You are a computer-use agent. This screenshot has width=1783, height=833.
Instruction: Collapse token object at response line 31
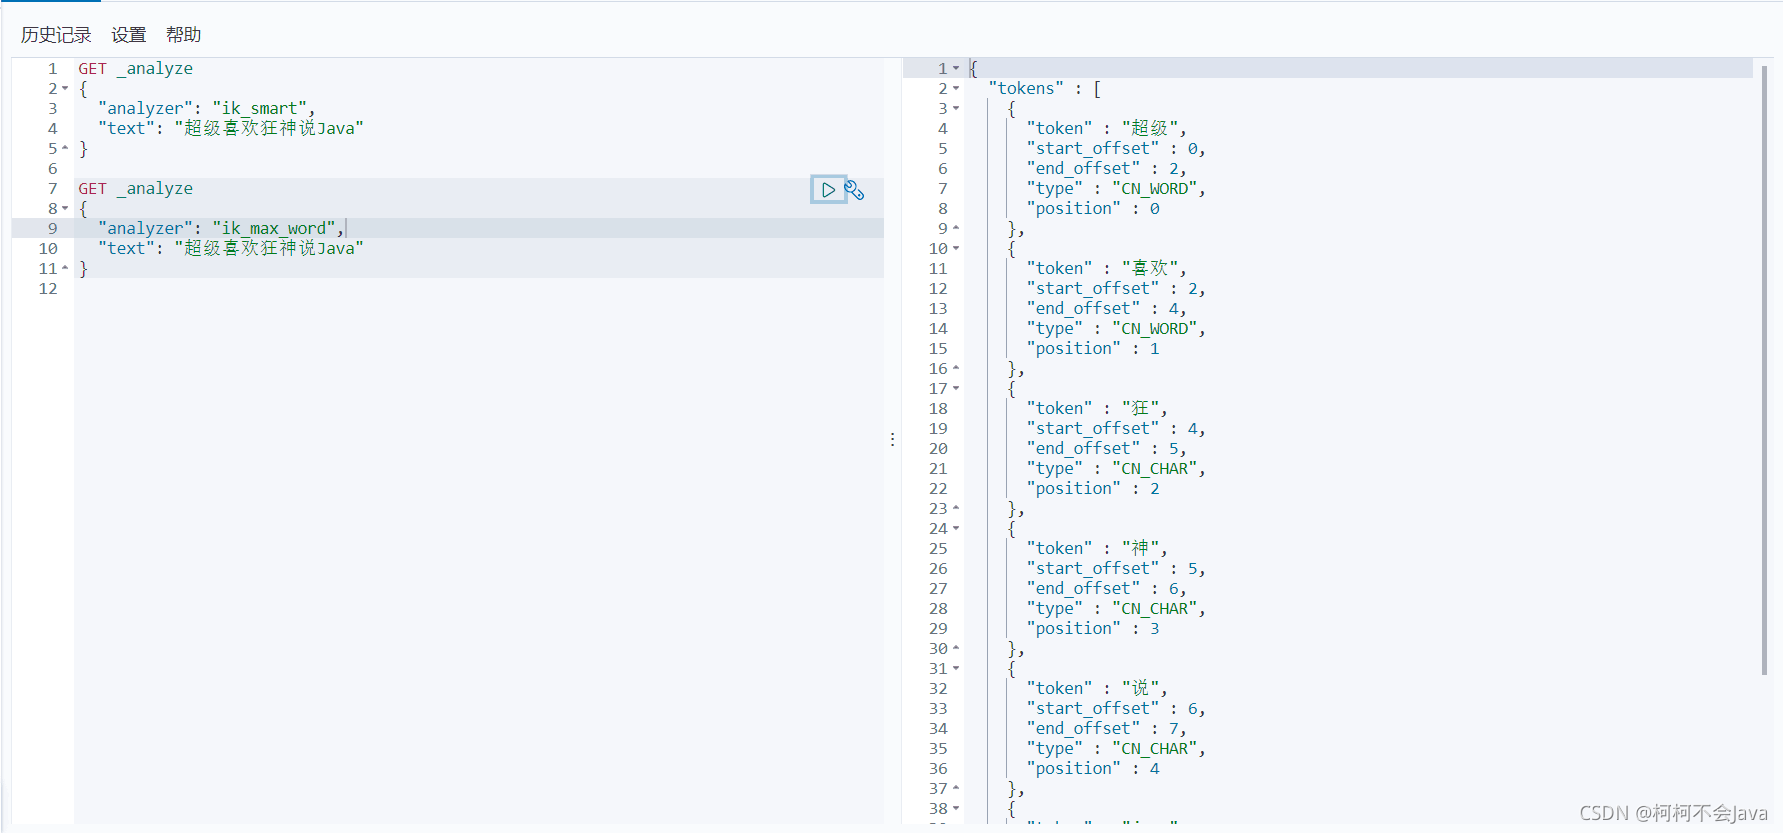tap(956, 669)
